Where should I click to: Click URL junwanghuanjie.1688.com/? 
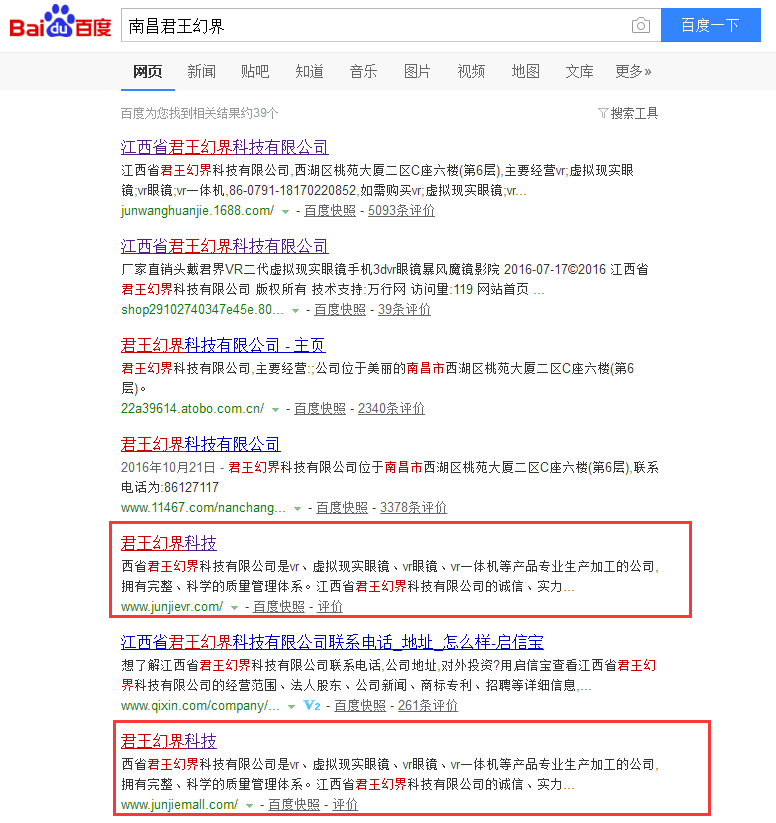pyautogui.click(x=197, y=210)
